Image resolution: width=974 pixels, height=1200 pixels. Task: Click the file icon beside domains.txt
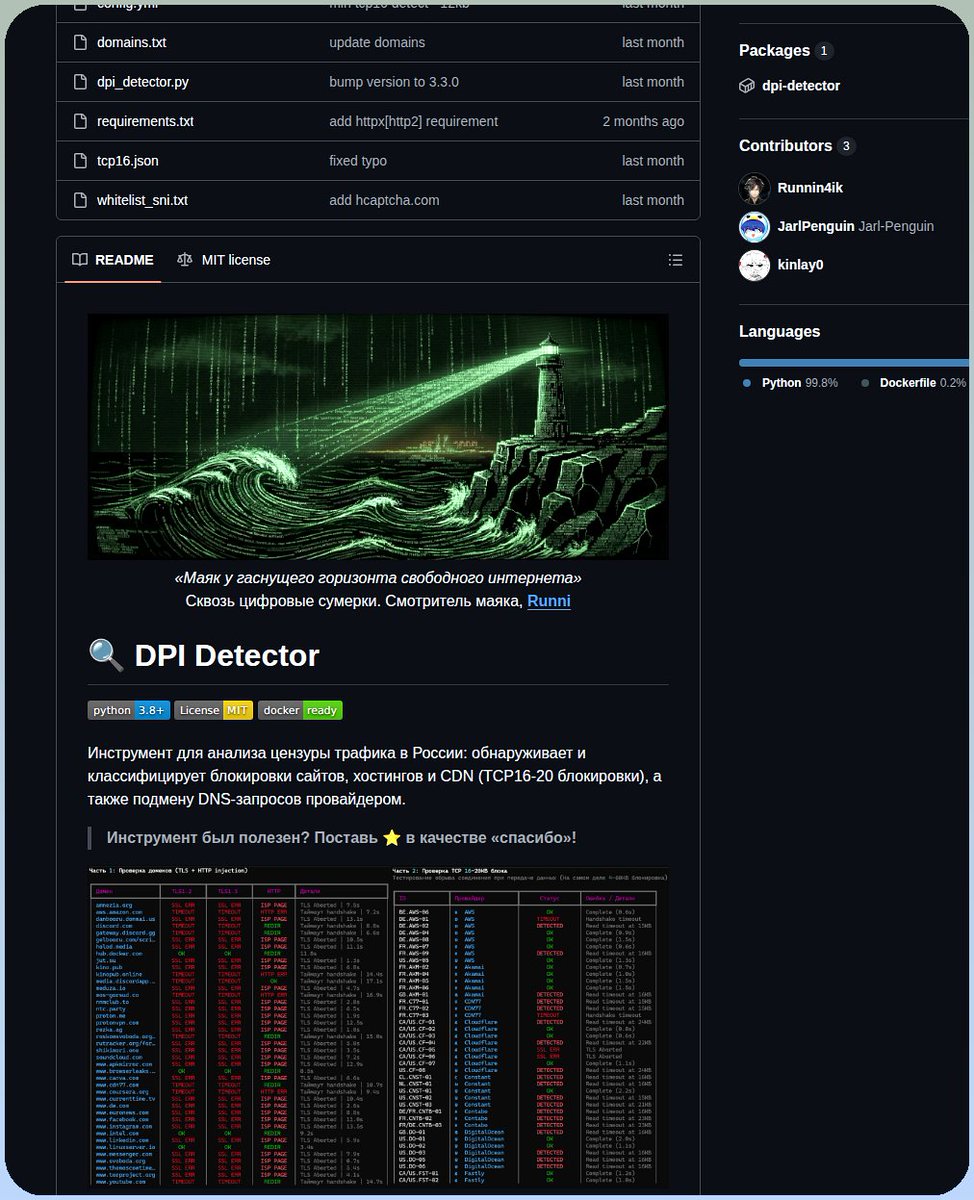[x=80, y=43]
